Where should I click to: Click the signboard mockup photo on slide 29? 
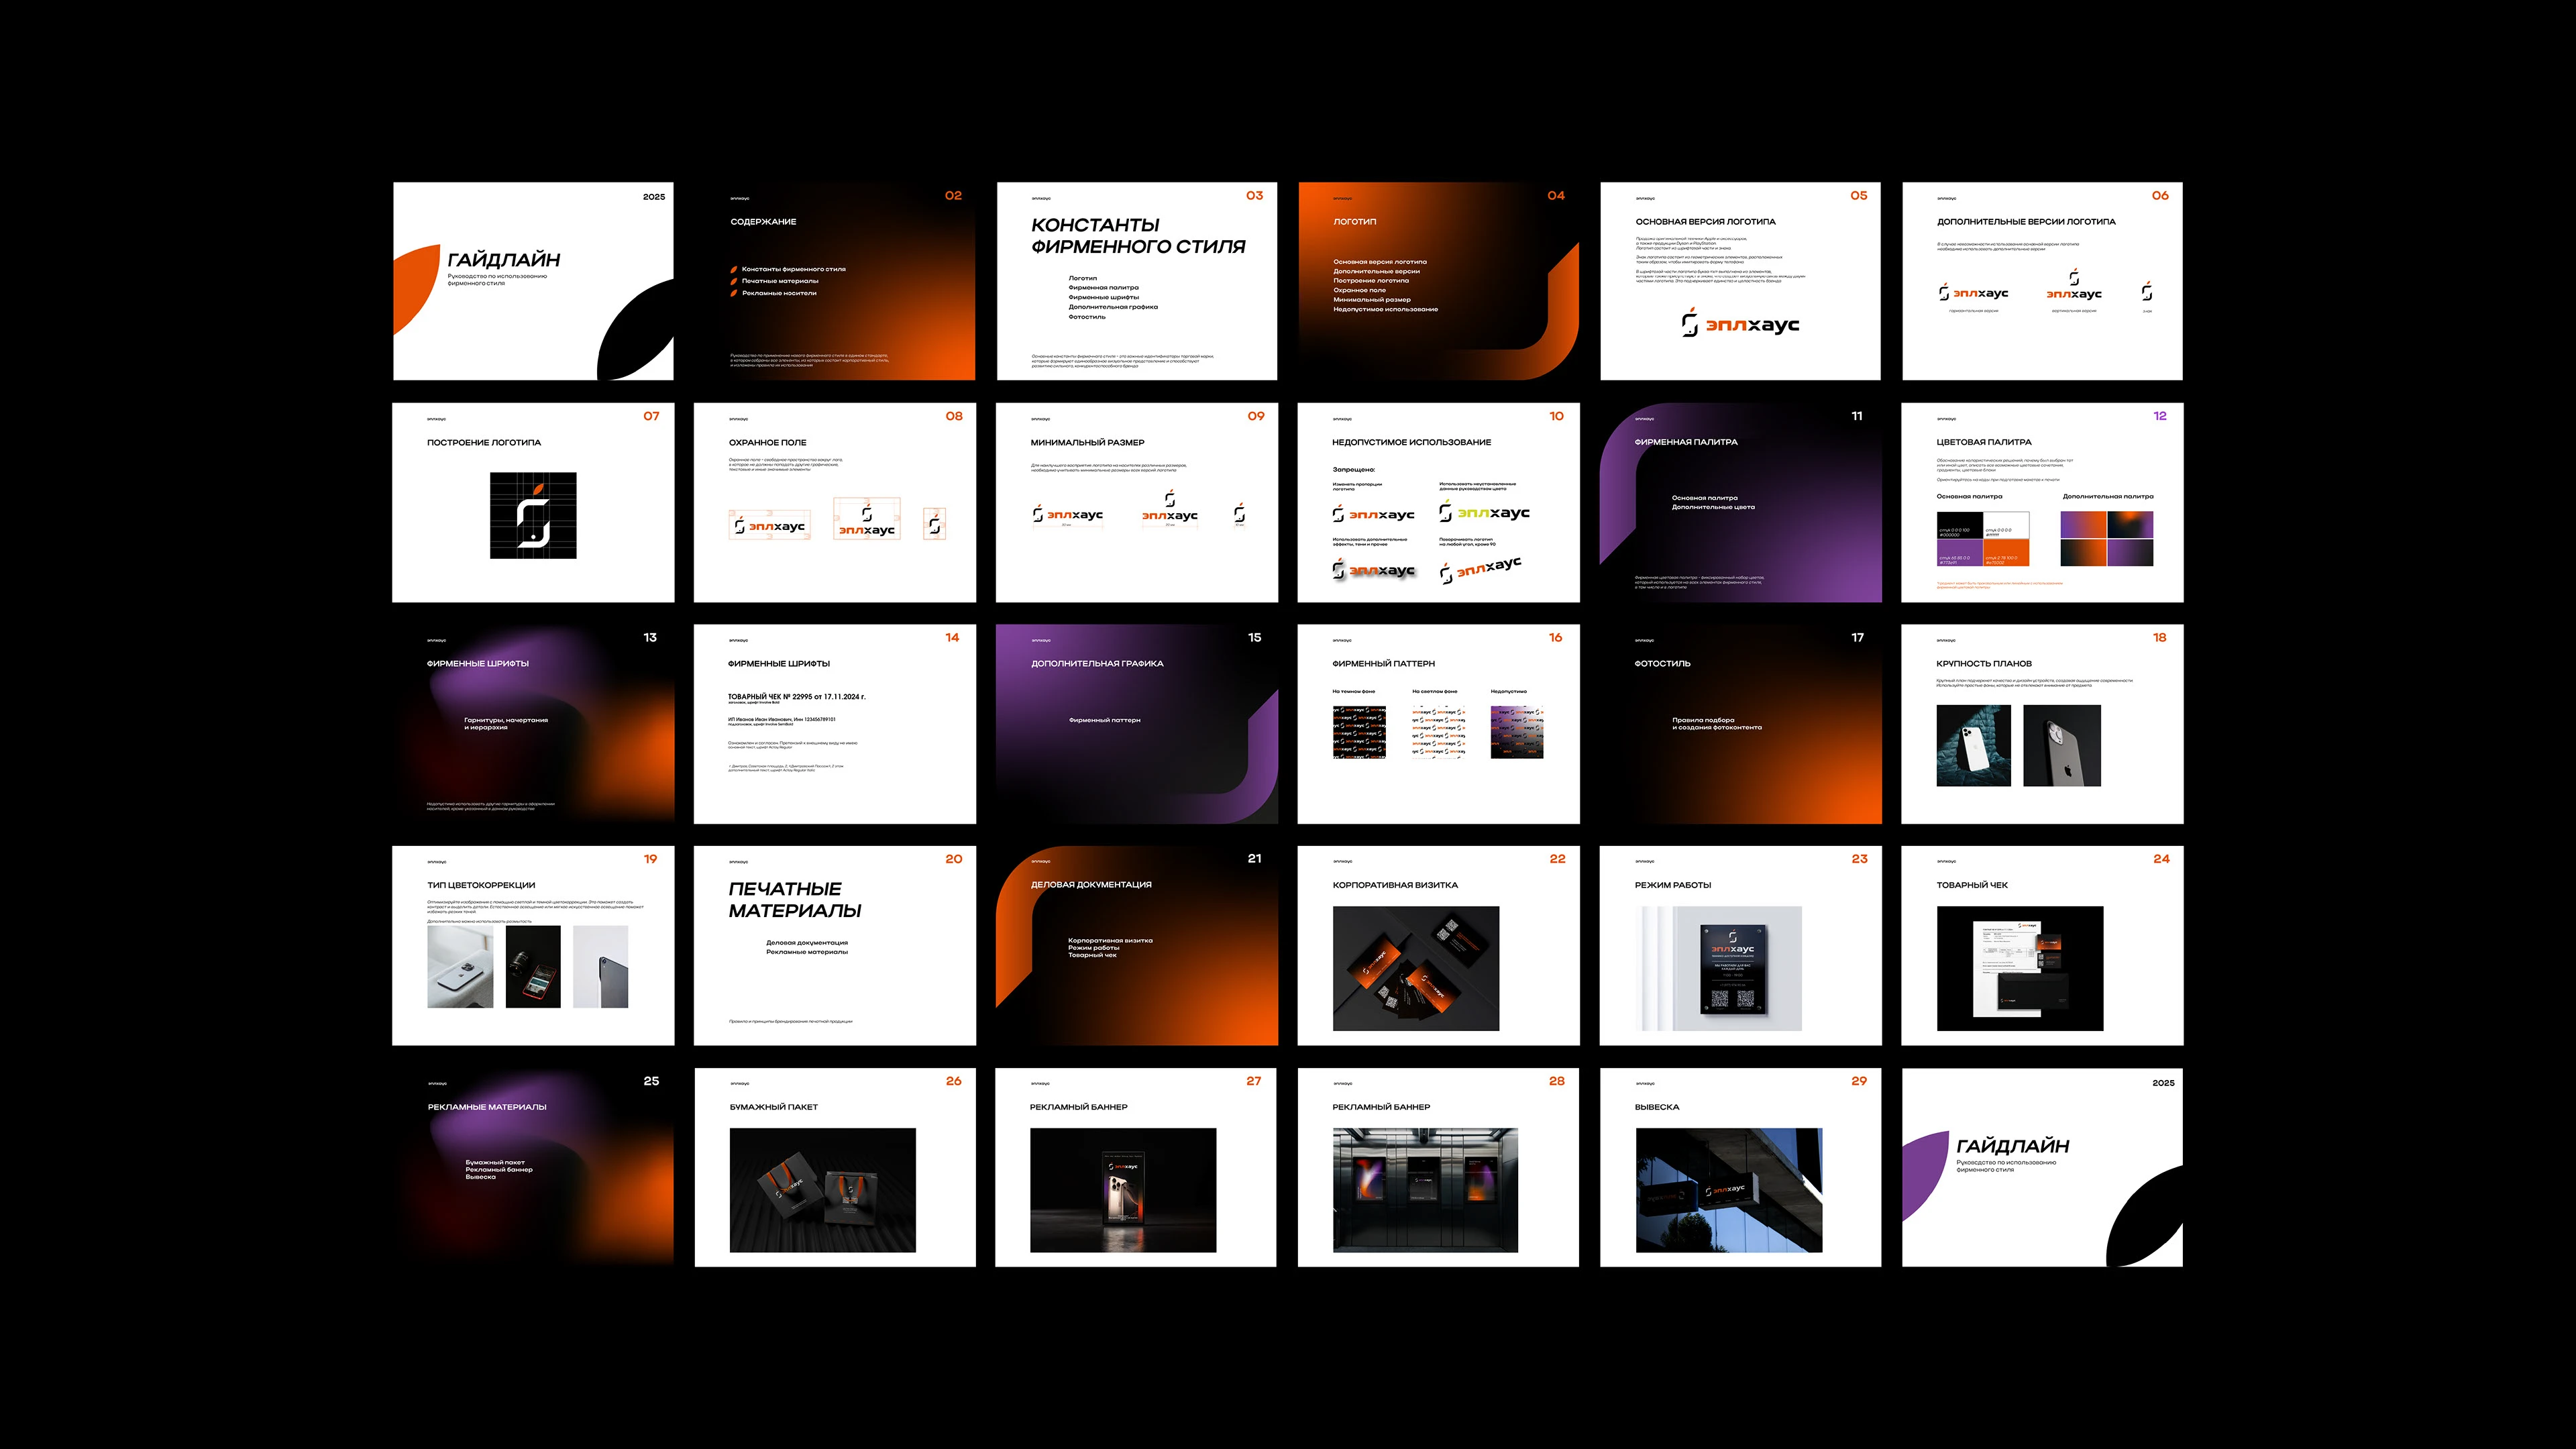(x=1728, y=1190)
